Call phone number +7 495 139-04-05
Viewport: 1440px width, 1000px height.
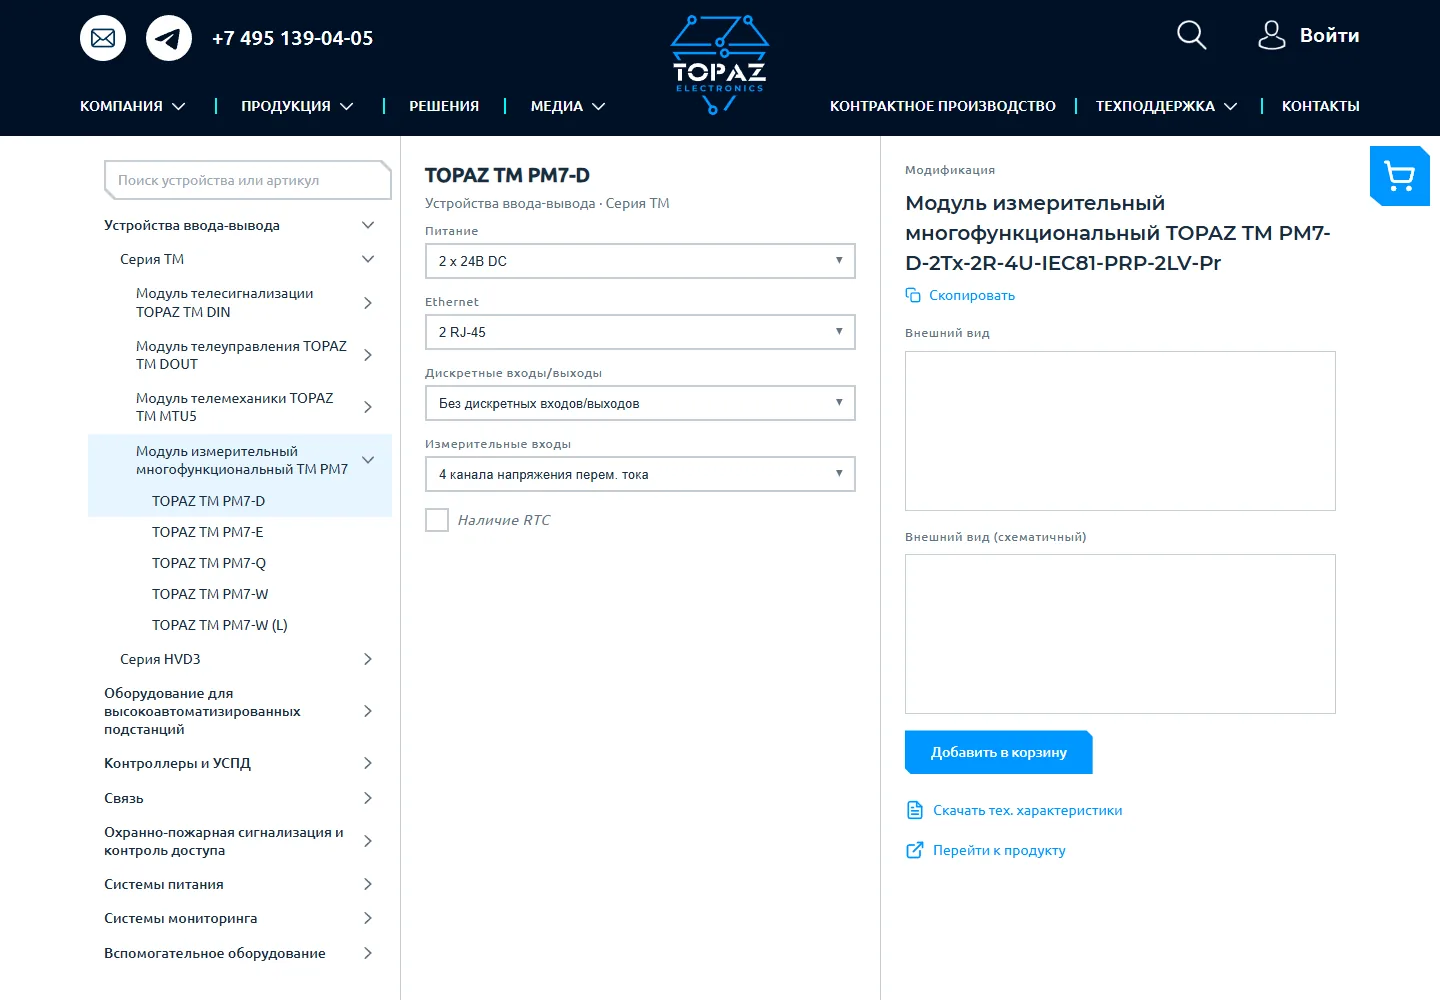(293, 38)
